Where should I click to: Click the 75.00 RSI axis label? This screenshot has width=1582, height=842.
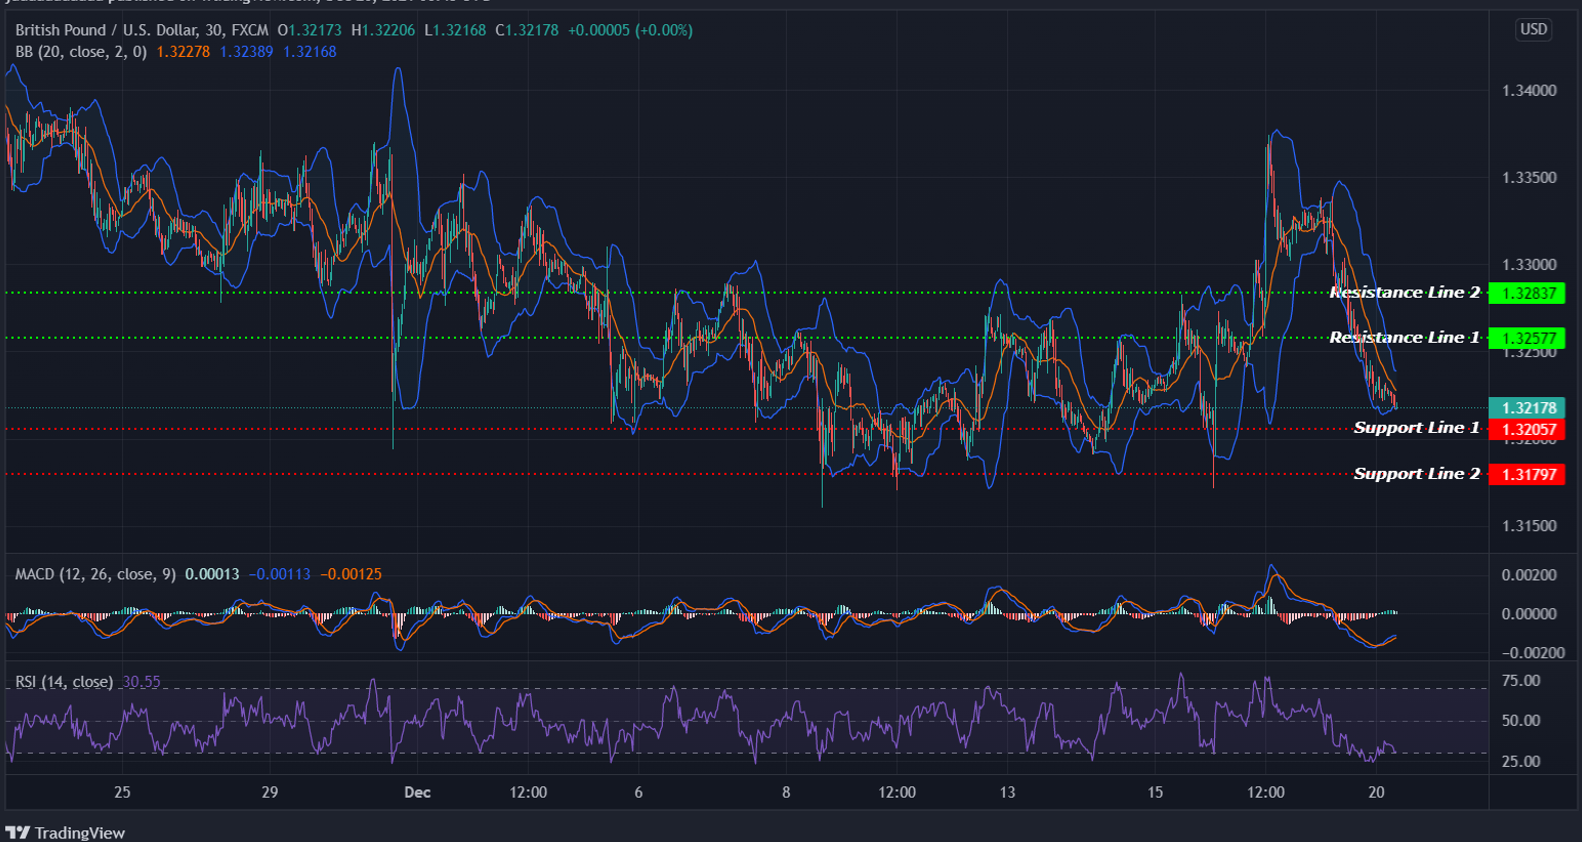1521,681
